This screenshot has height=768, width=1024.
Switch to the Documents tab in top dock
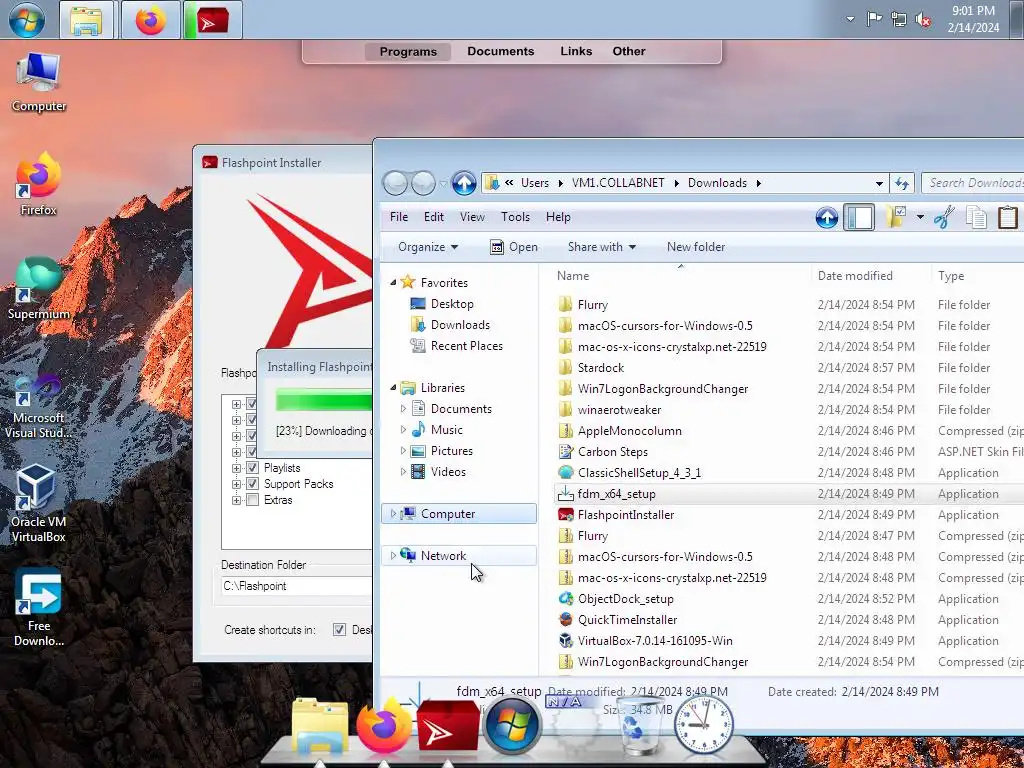501,52
